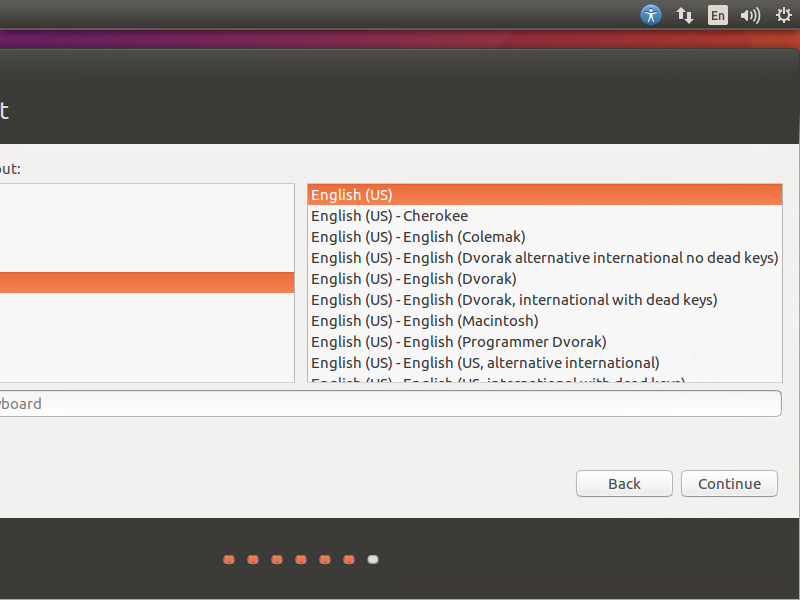Select English (US) - Cherokee variant
The height and width of the screenshot is (600, 800).
pos(389,216)
